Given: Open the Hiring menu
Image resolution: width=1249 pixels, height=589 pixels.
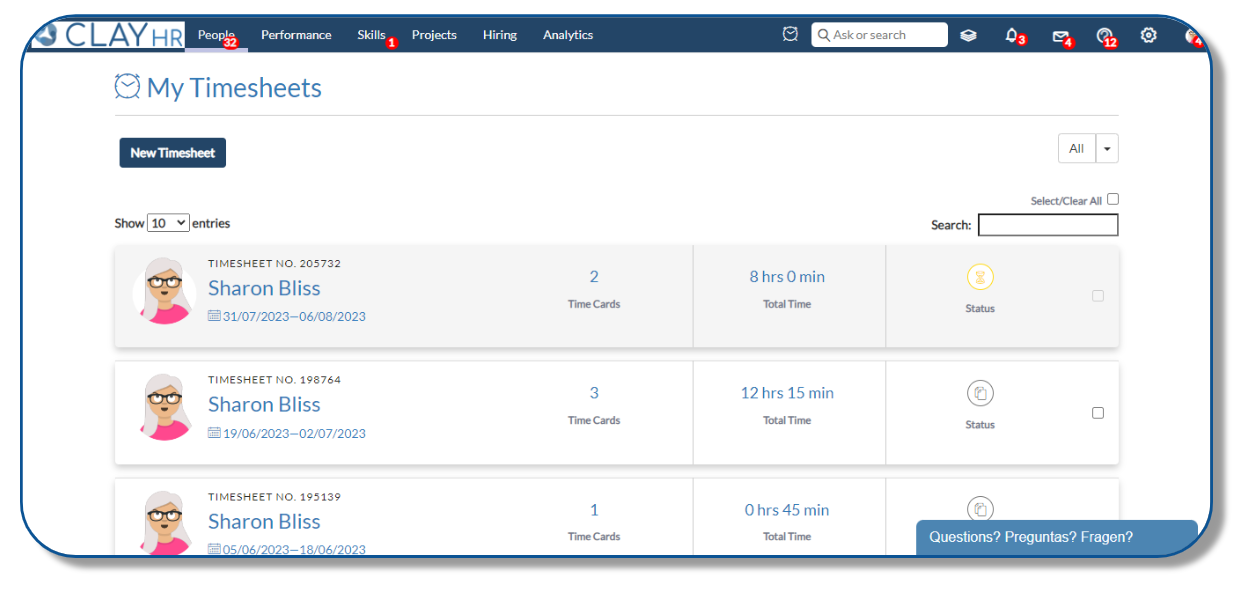Looking at the screenshot, I should (500, 35).
